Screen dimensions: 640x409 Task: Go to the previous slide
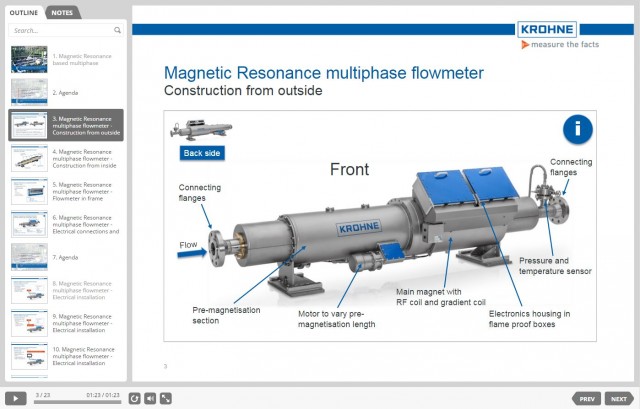(587, 398)
